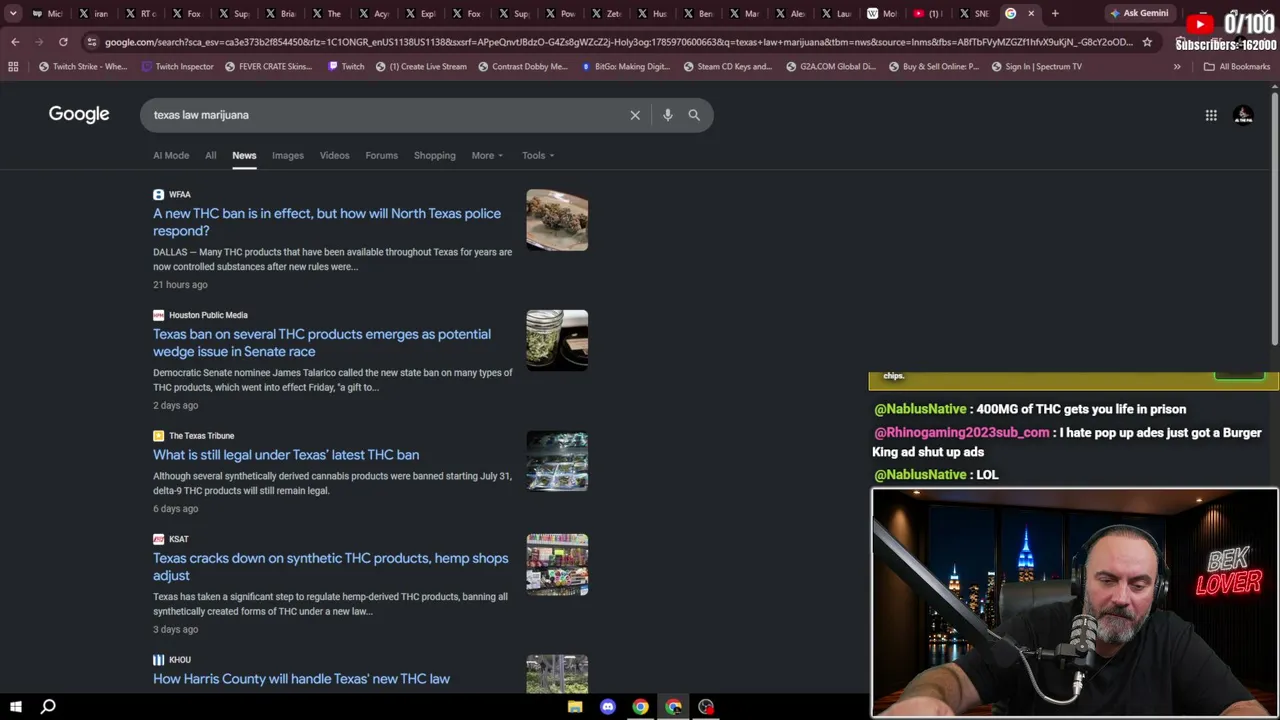Open the tab search dropdown arrow
Viewport: 1280px width, 720px height.
[x=13, y=13]
